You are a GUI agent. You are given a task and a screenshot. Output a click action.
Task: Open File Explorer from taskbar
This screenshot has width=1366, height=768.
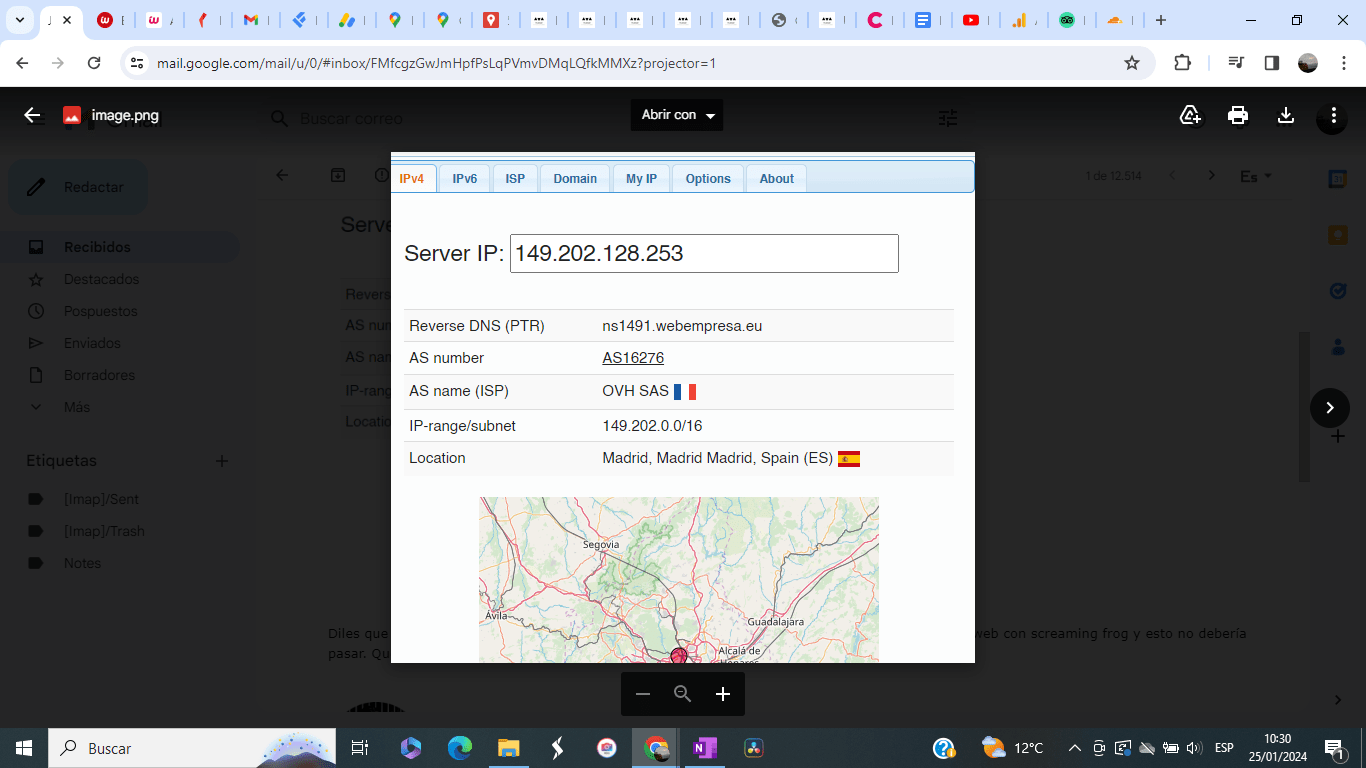(x=509, y=748)
